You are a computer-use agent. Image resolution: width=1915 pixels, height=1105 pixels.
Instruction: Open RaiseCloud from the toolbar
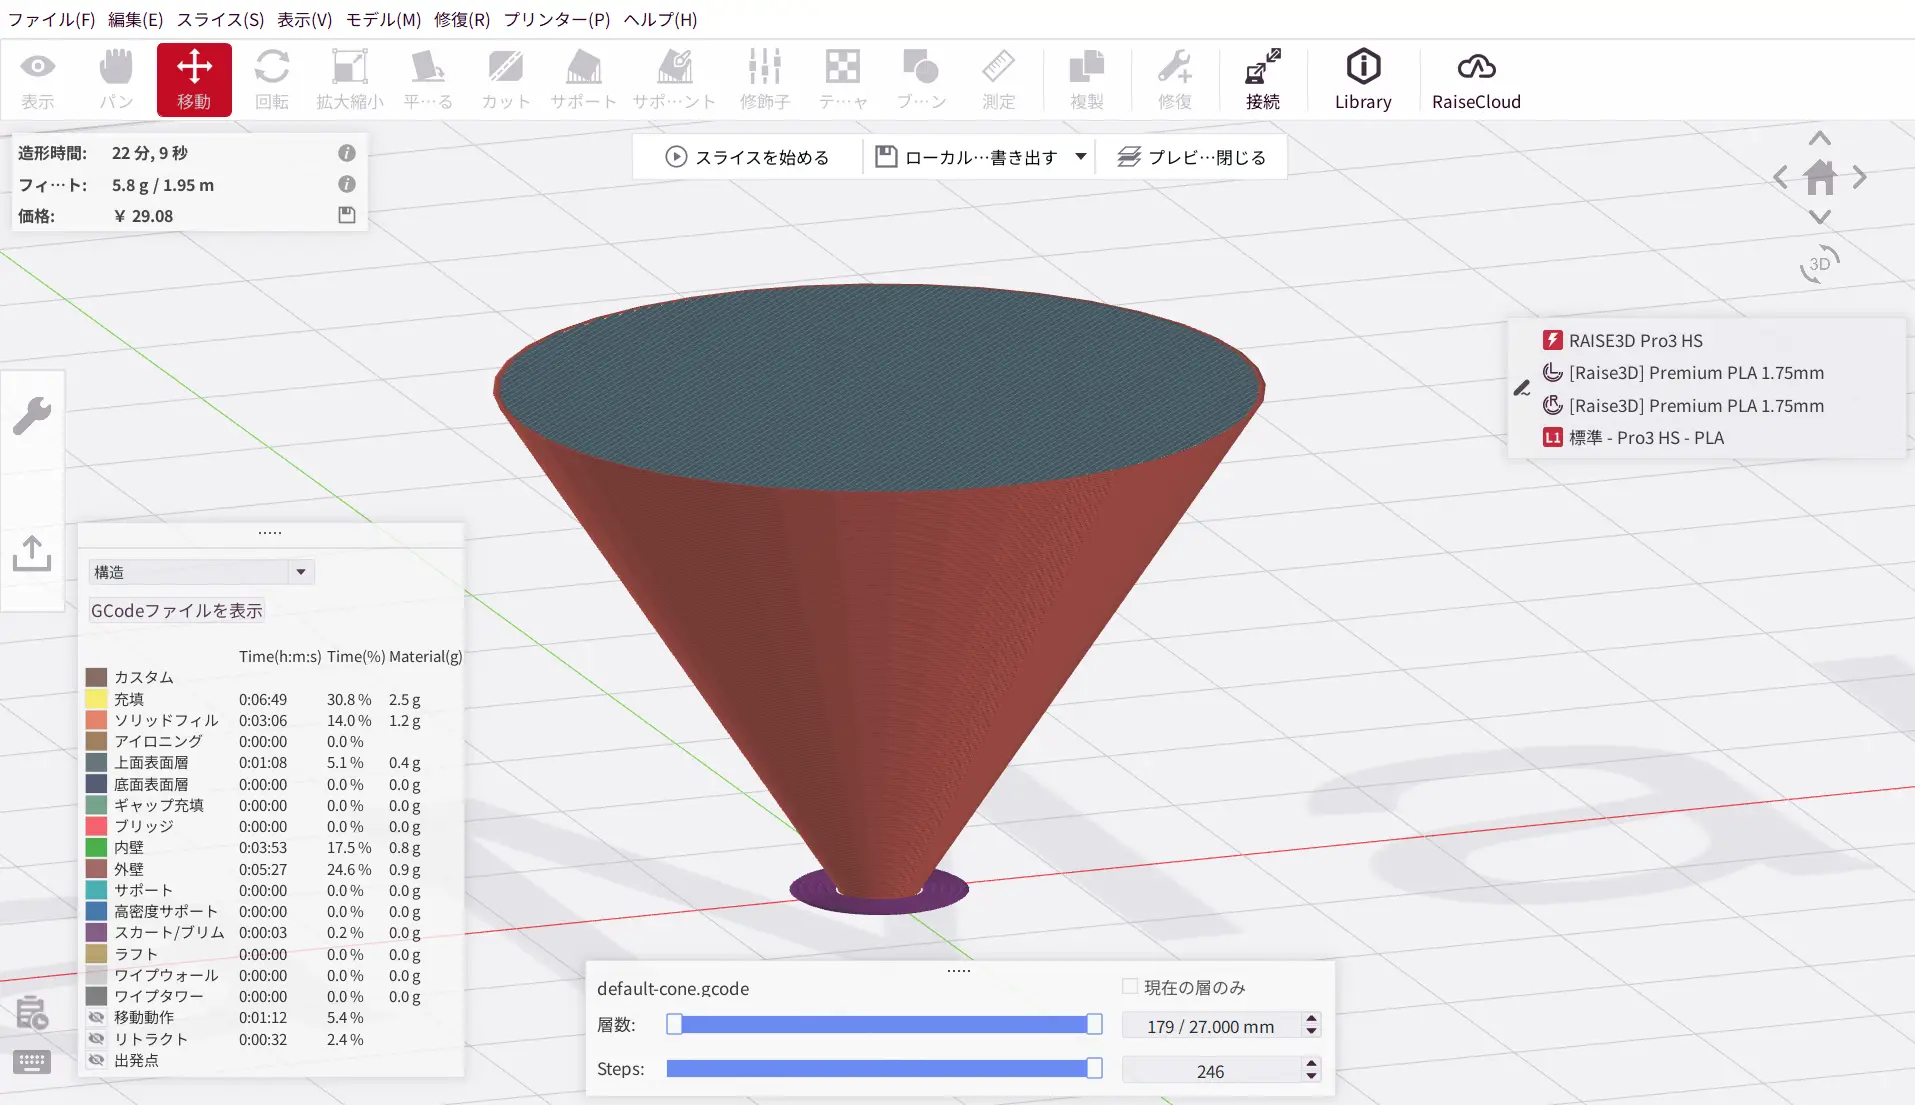tap(1475, 79)
